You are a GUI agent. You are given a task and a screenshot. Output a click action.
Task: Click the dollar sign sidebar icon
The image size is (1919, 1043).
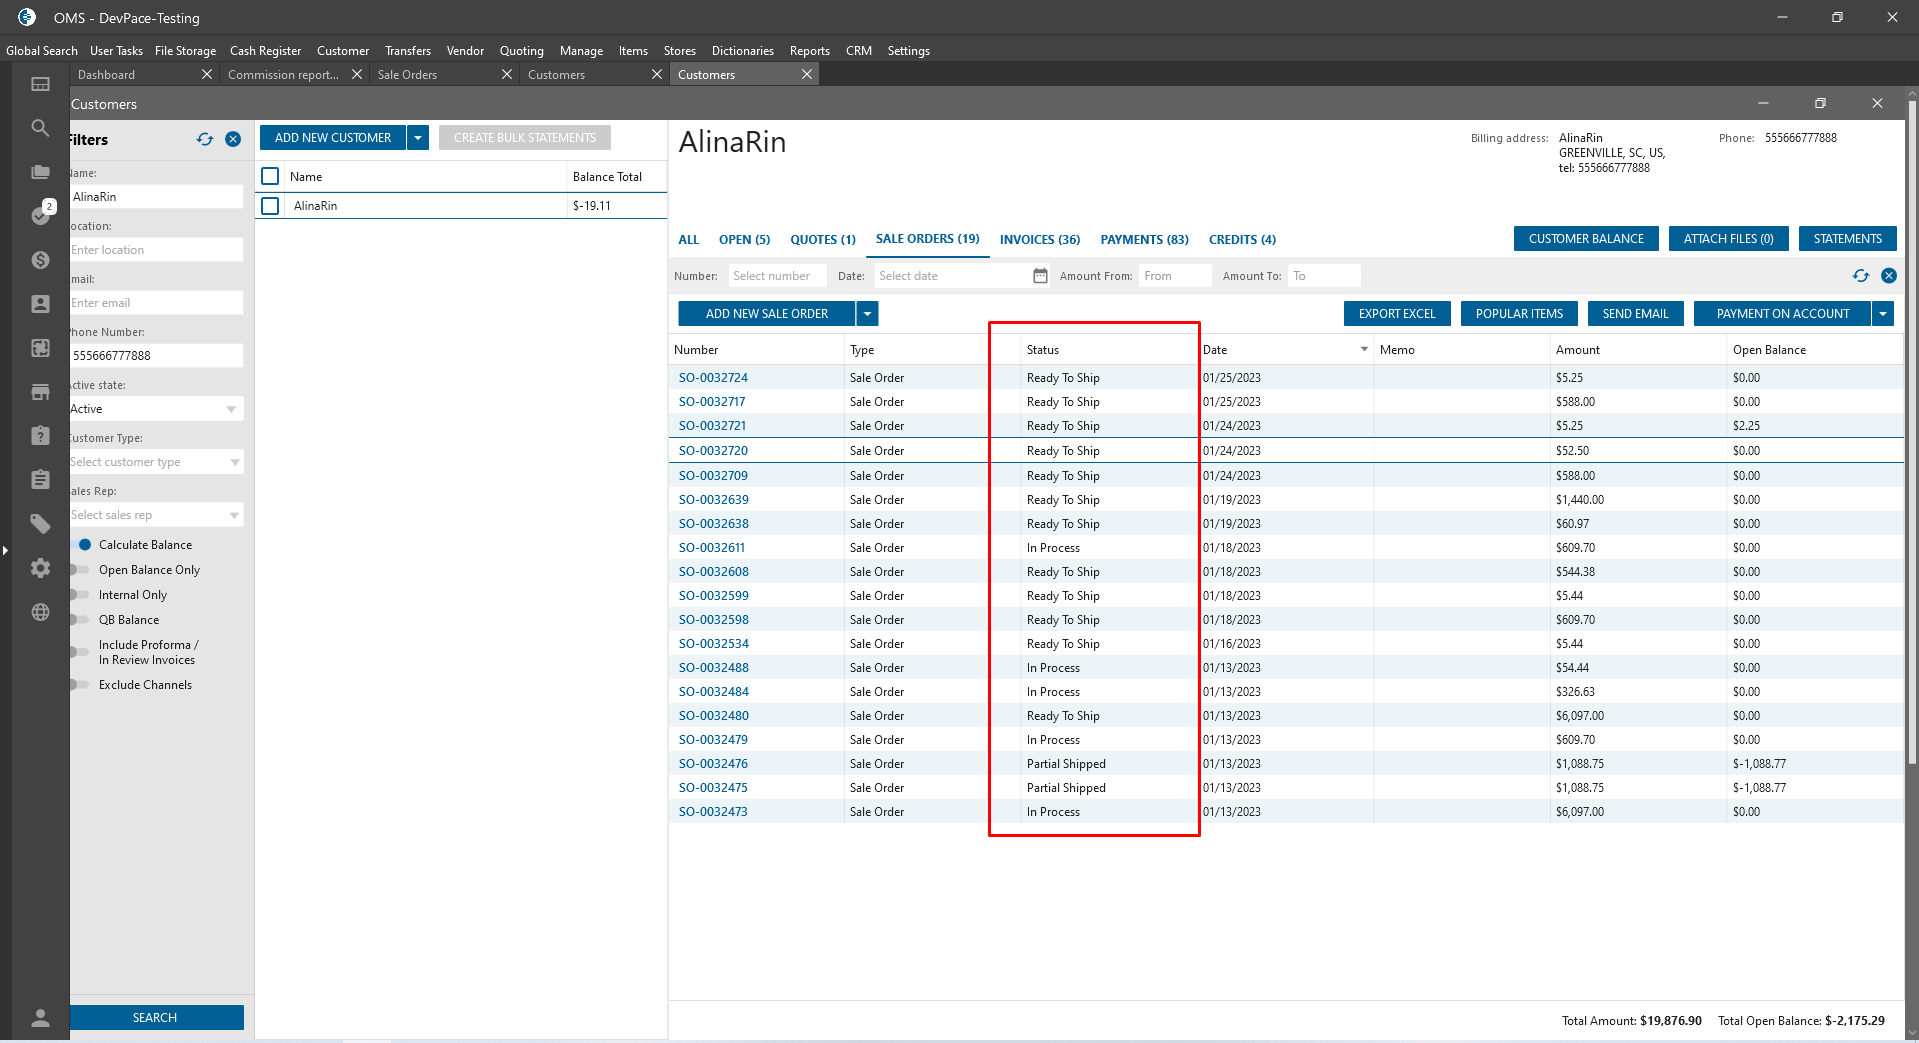(x=40, y=260)
